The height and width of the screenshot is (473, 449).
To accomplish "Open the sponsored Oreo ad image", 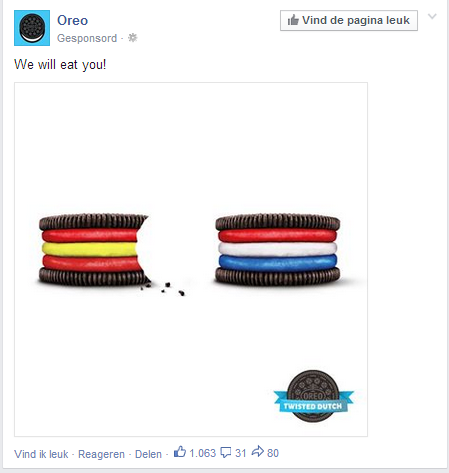I will point(191,259).
